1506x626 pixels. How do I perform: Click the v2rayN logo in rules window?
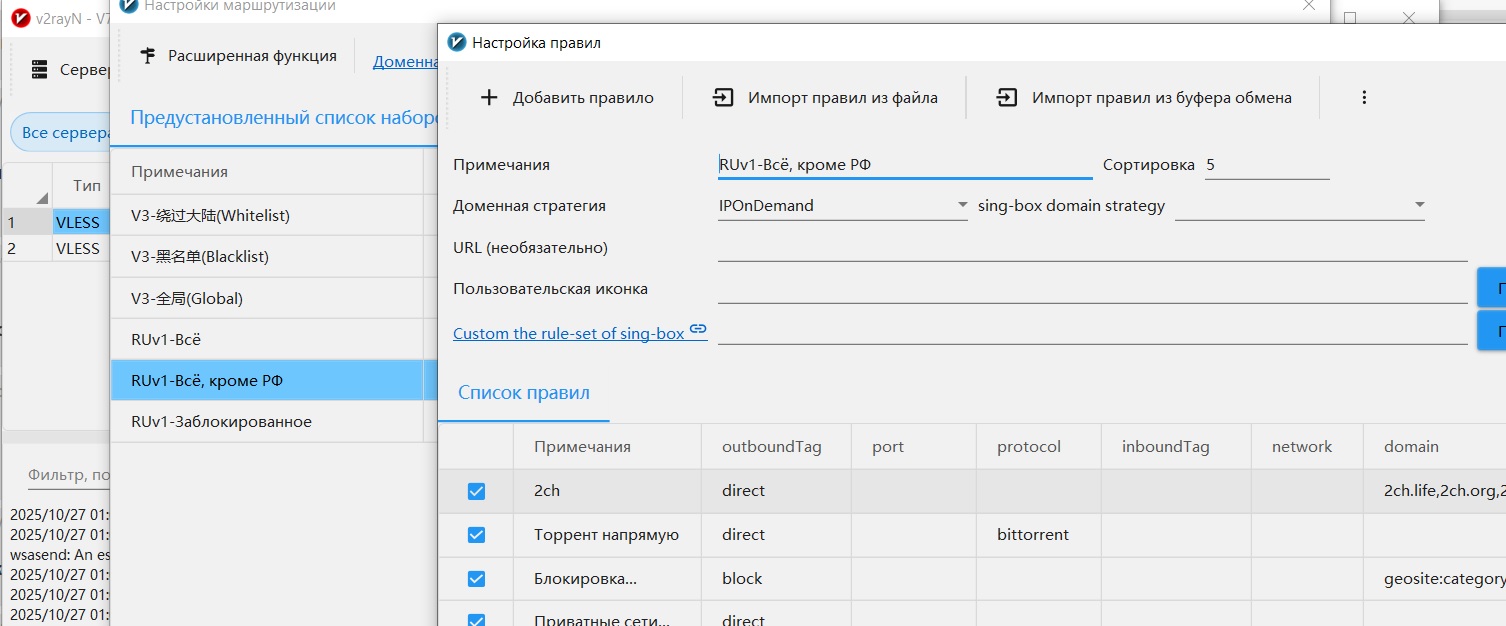457,42
